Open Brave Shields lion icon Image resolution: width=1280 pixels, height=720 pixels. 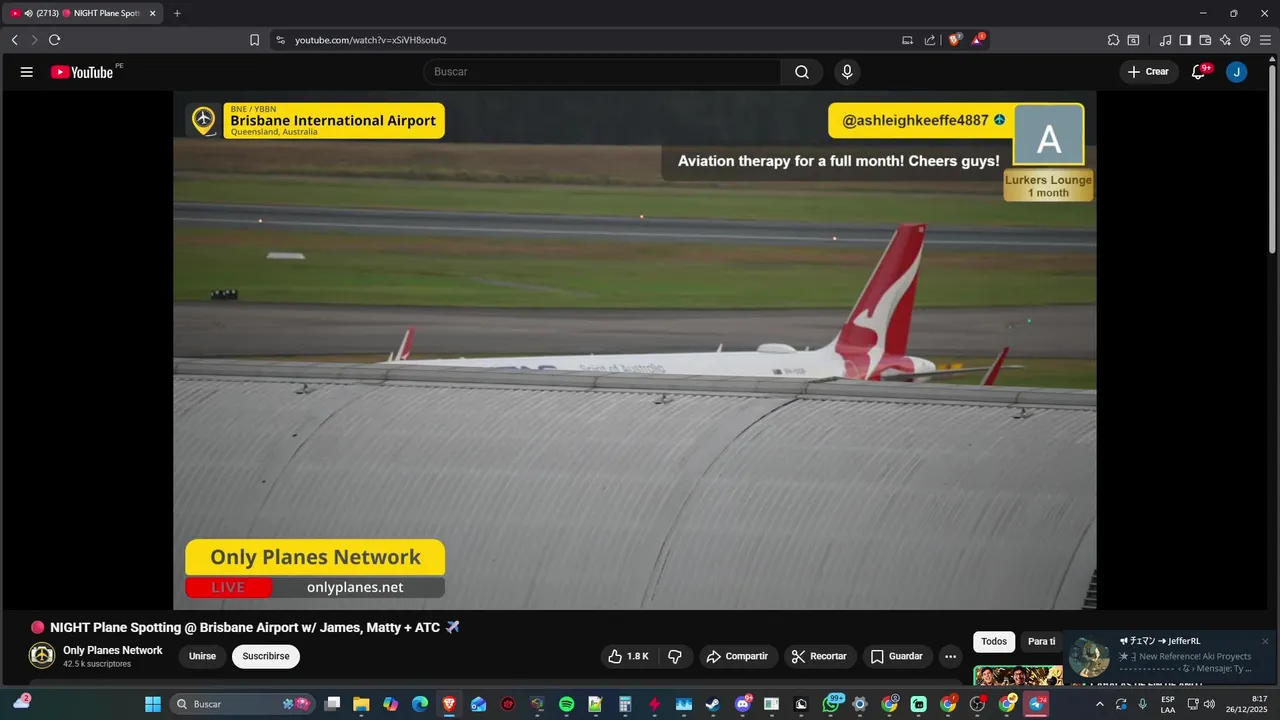[955, 40]
